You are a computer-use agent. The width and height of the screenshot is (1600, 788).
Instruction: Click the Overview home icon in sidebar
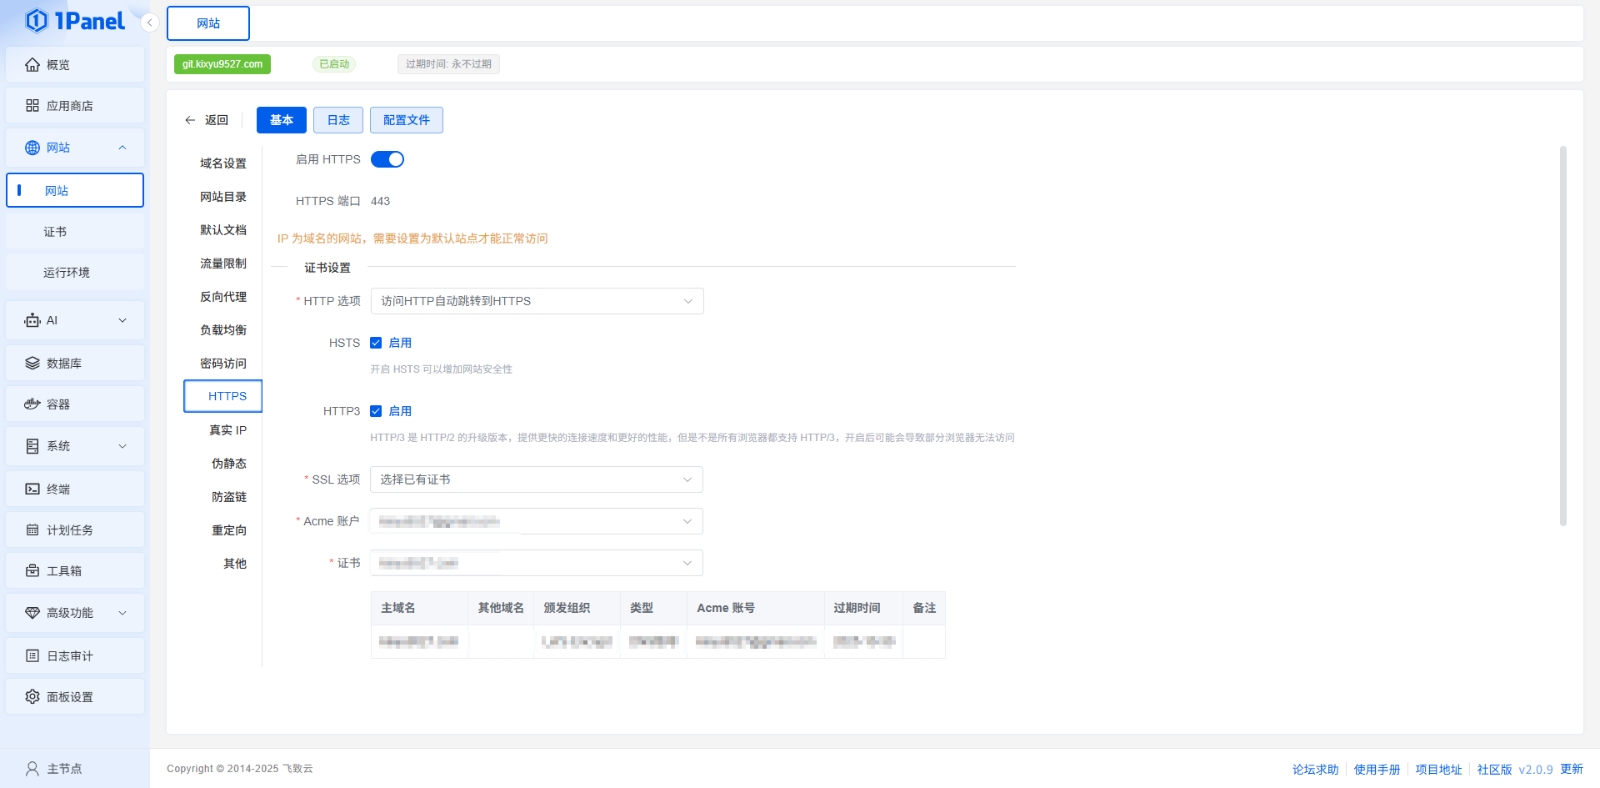coord(32,65)
